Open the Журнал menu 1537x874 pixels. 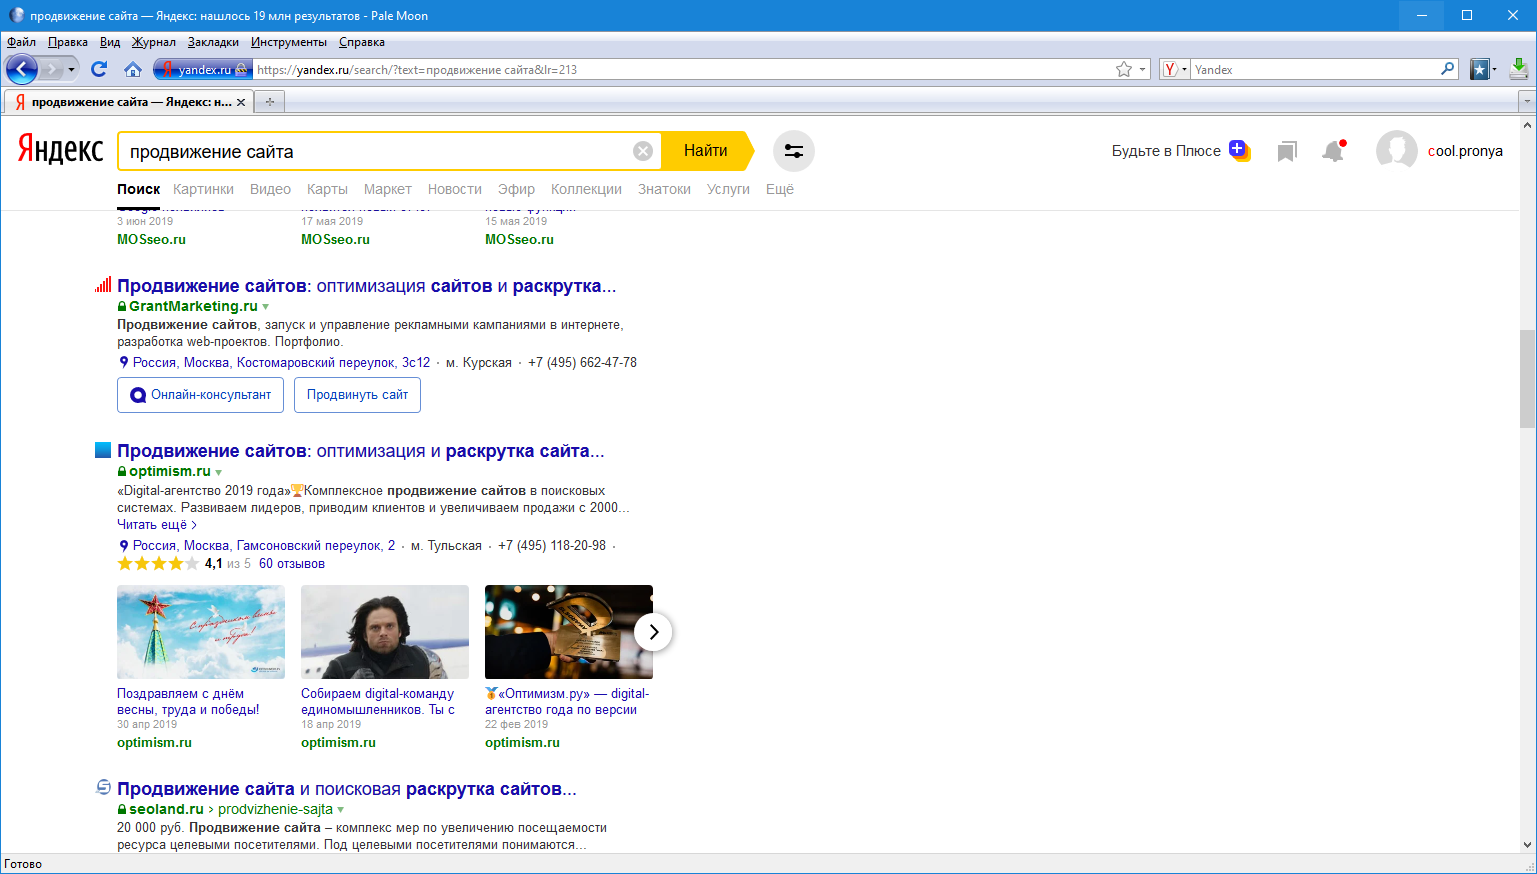153,42
